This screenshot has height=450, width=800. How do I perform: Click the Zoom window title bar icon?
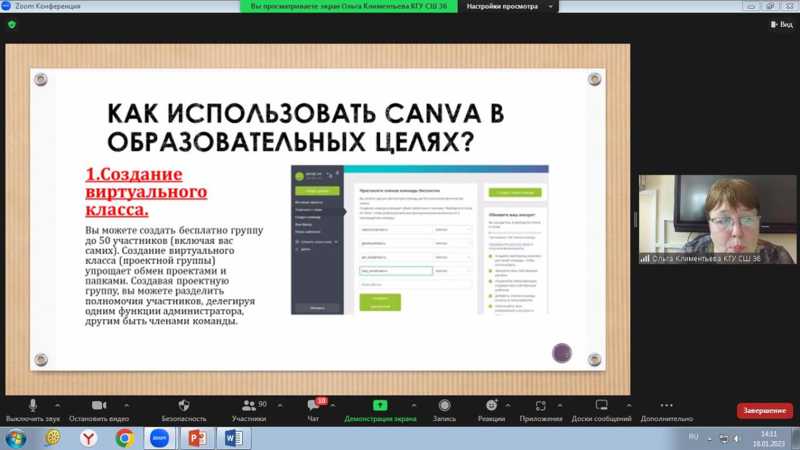coord(6,6)
